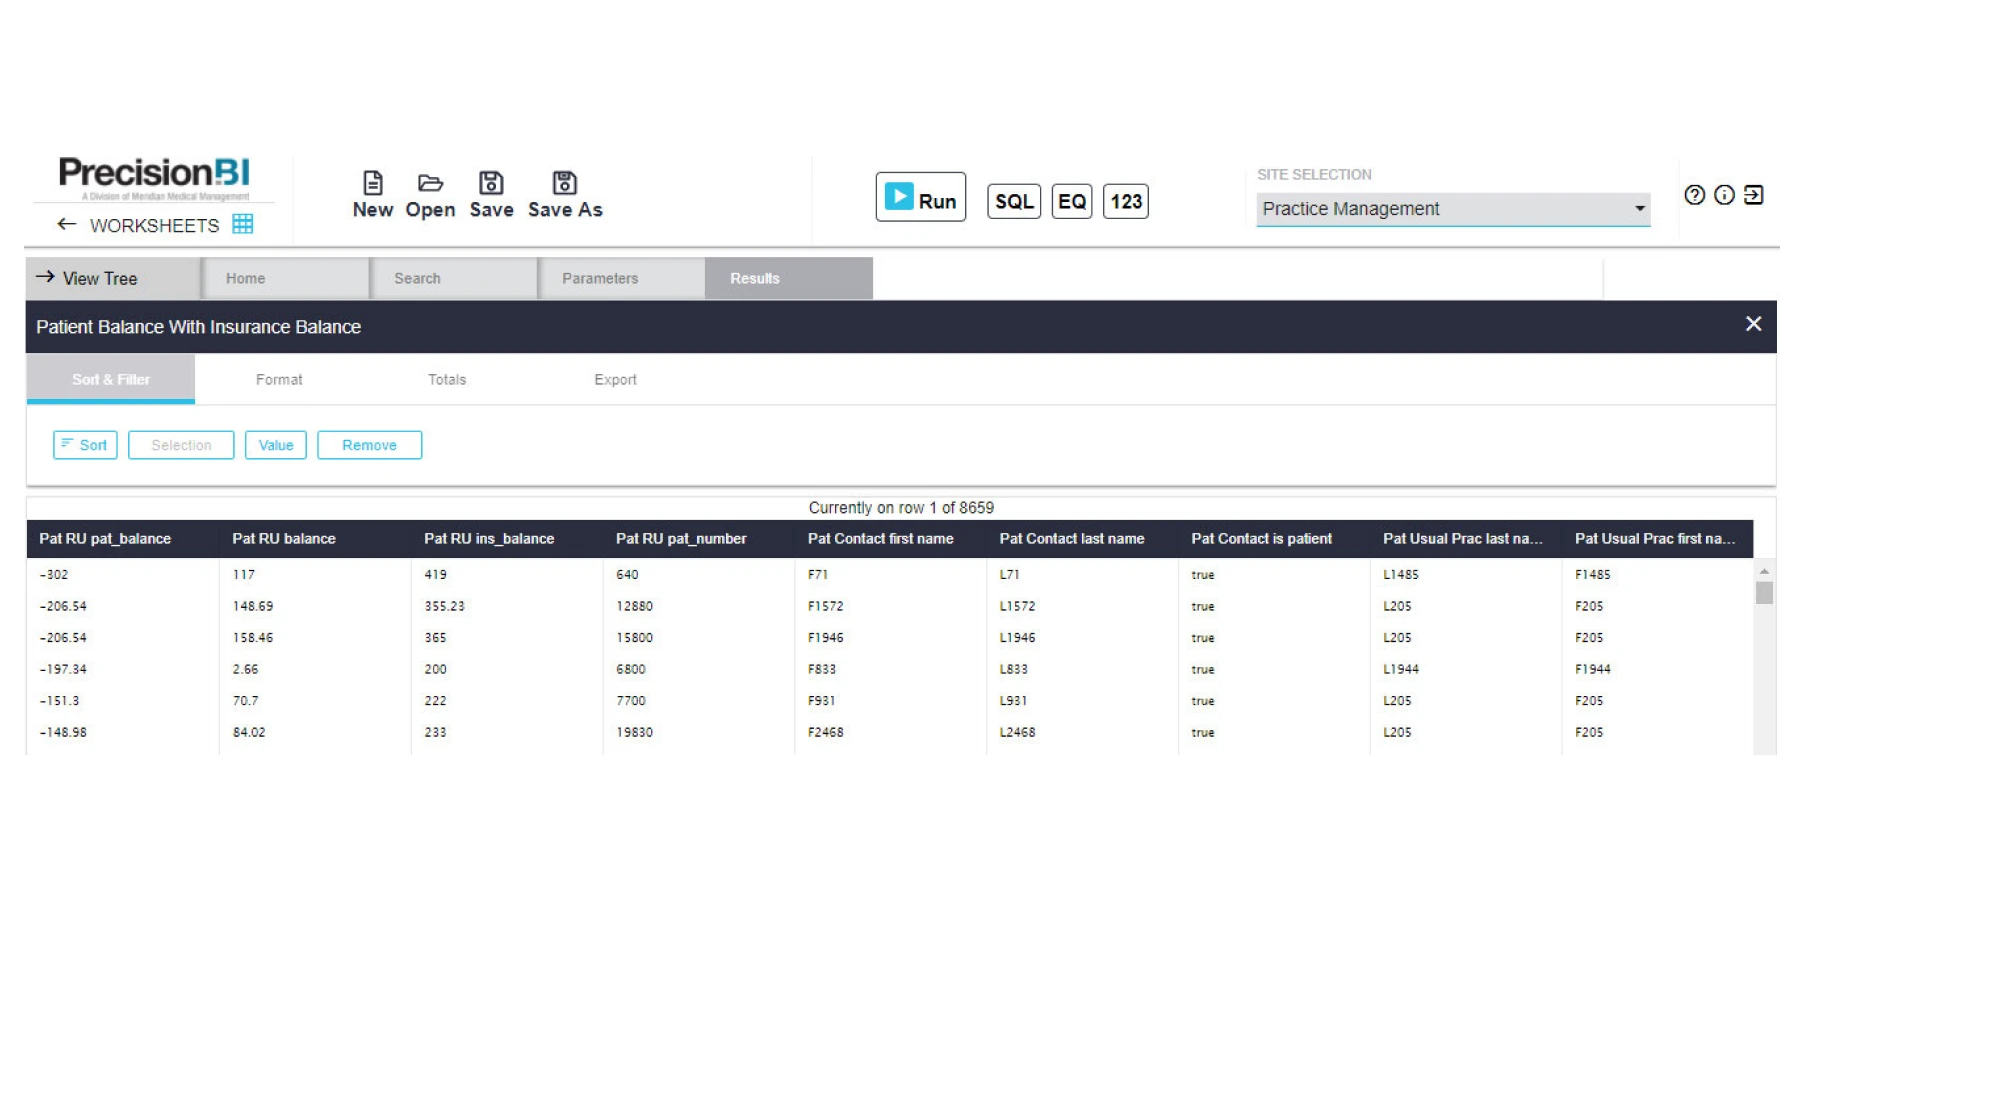Click the SQL view icon
This screenshot has width=2000, height=1116.
pyautogui.click(x=1013, y=201)
